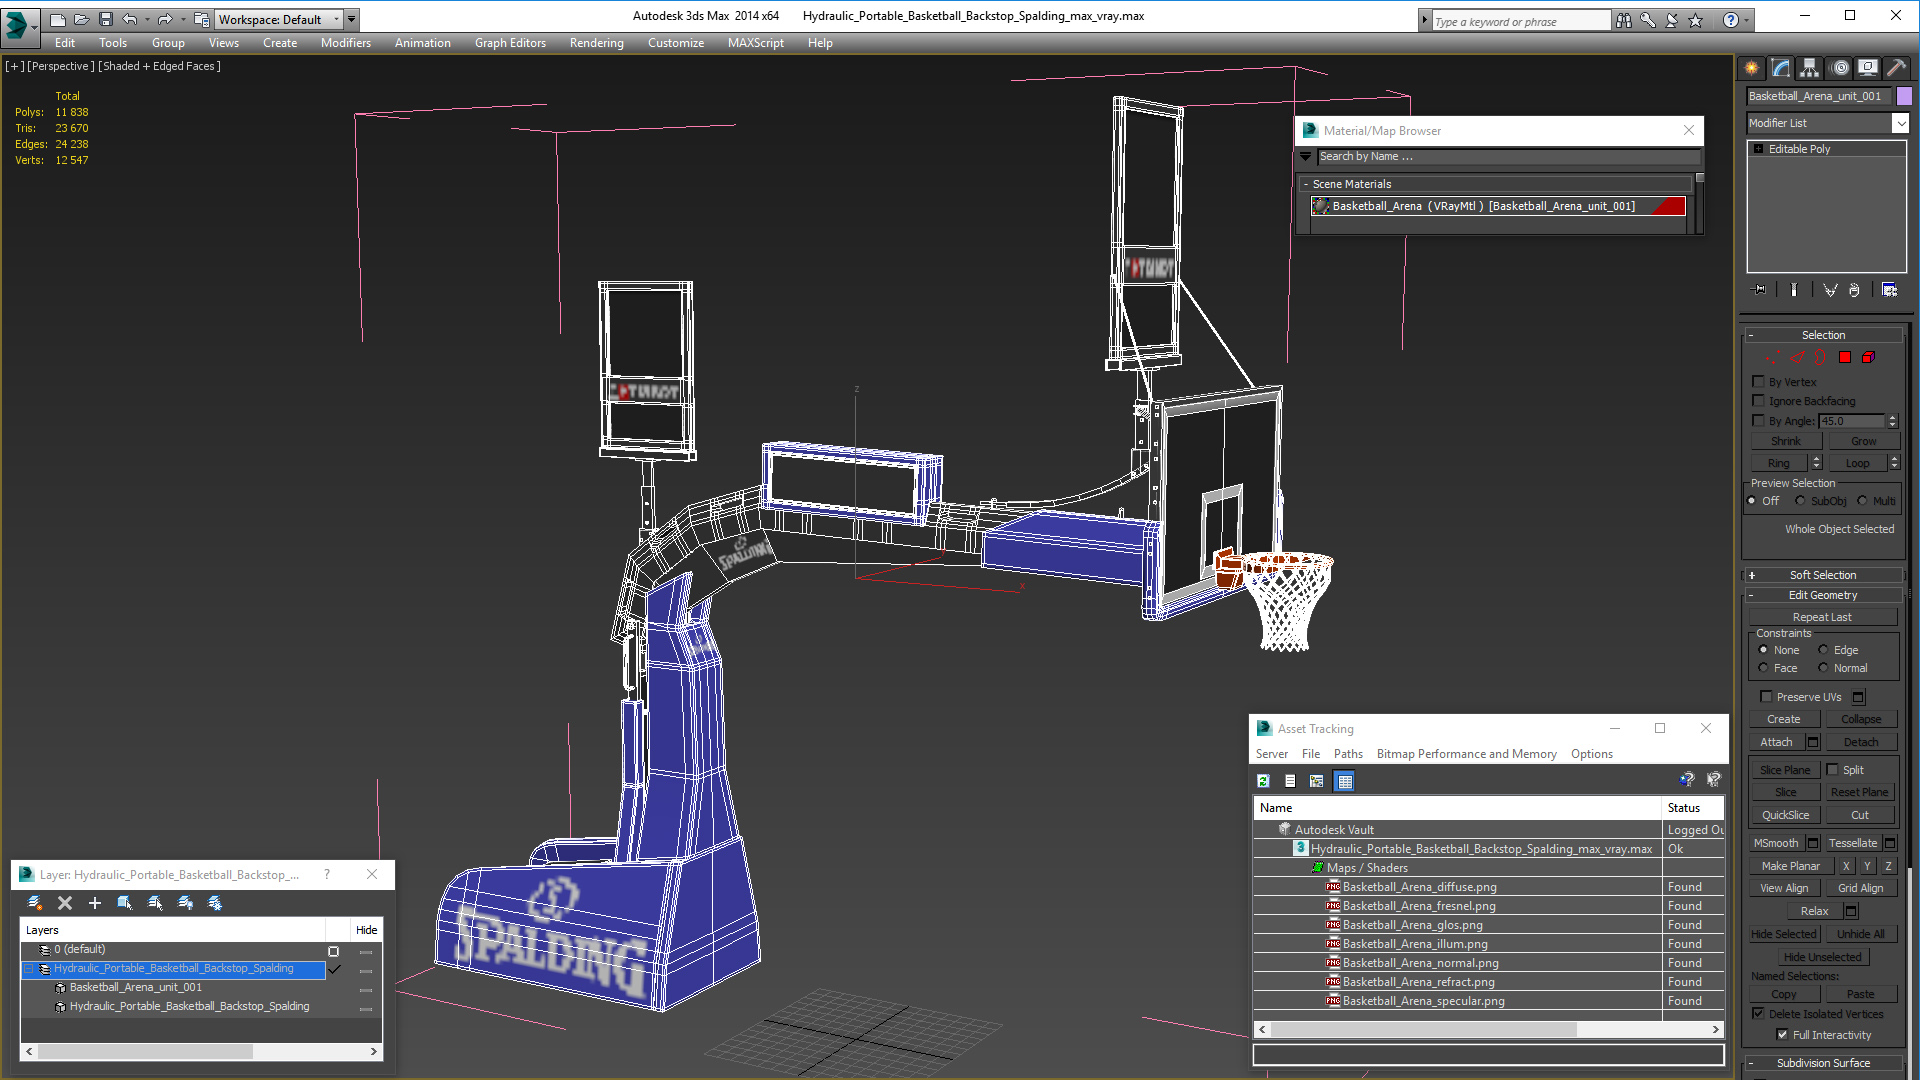This screenshot has height=1080, width=1920.
Task: Open the Create command panel tab
Action: pyautogui.click(x=1752, y=68)
